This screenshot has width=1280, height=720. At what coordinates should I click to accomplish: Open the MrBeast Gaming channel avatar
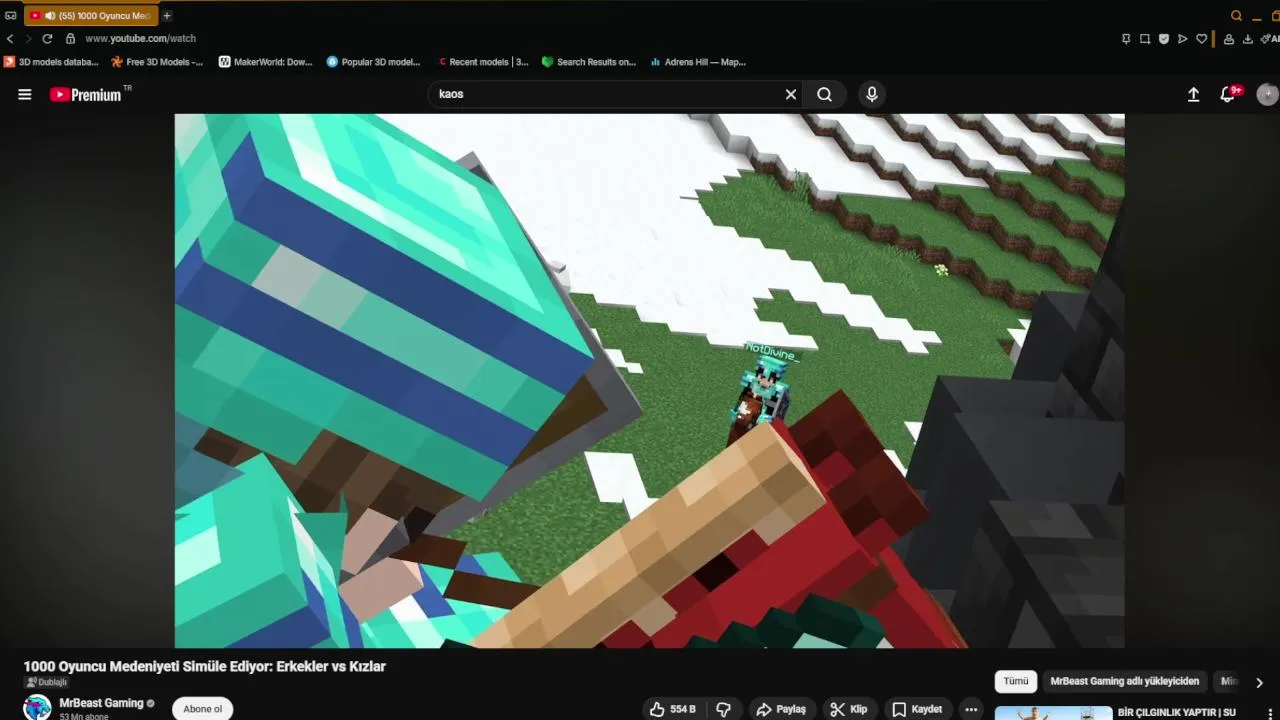[x=38, y=707]
